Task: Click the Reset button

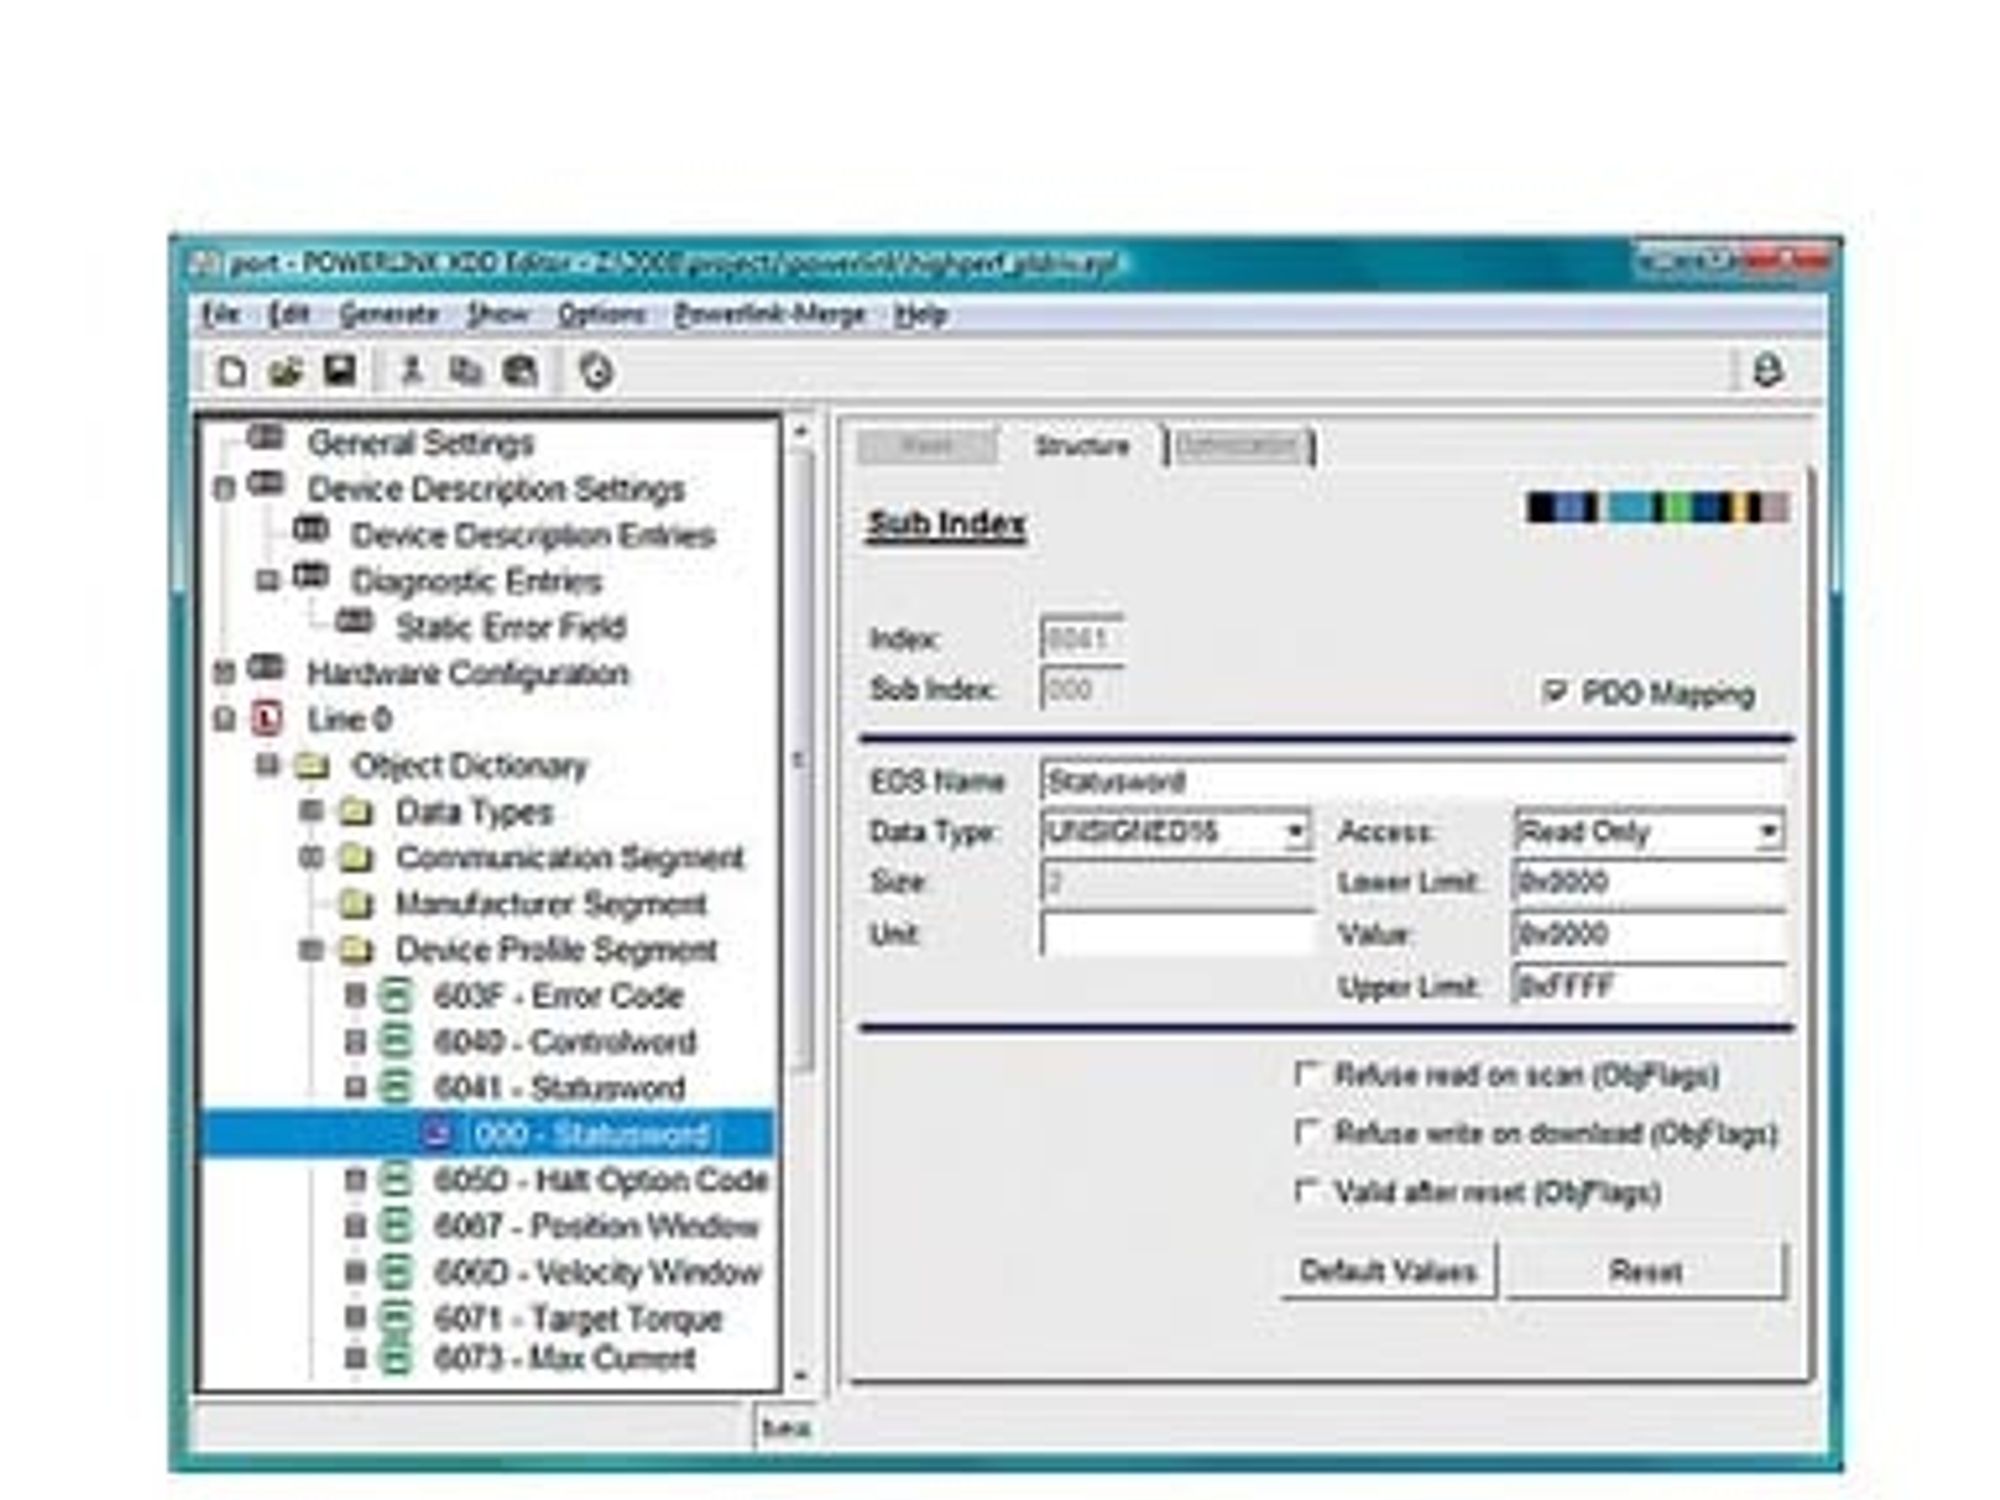Action: click(1645, 1271)
